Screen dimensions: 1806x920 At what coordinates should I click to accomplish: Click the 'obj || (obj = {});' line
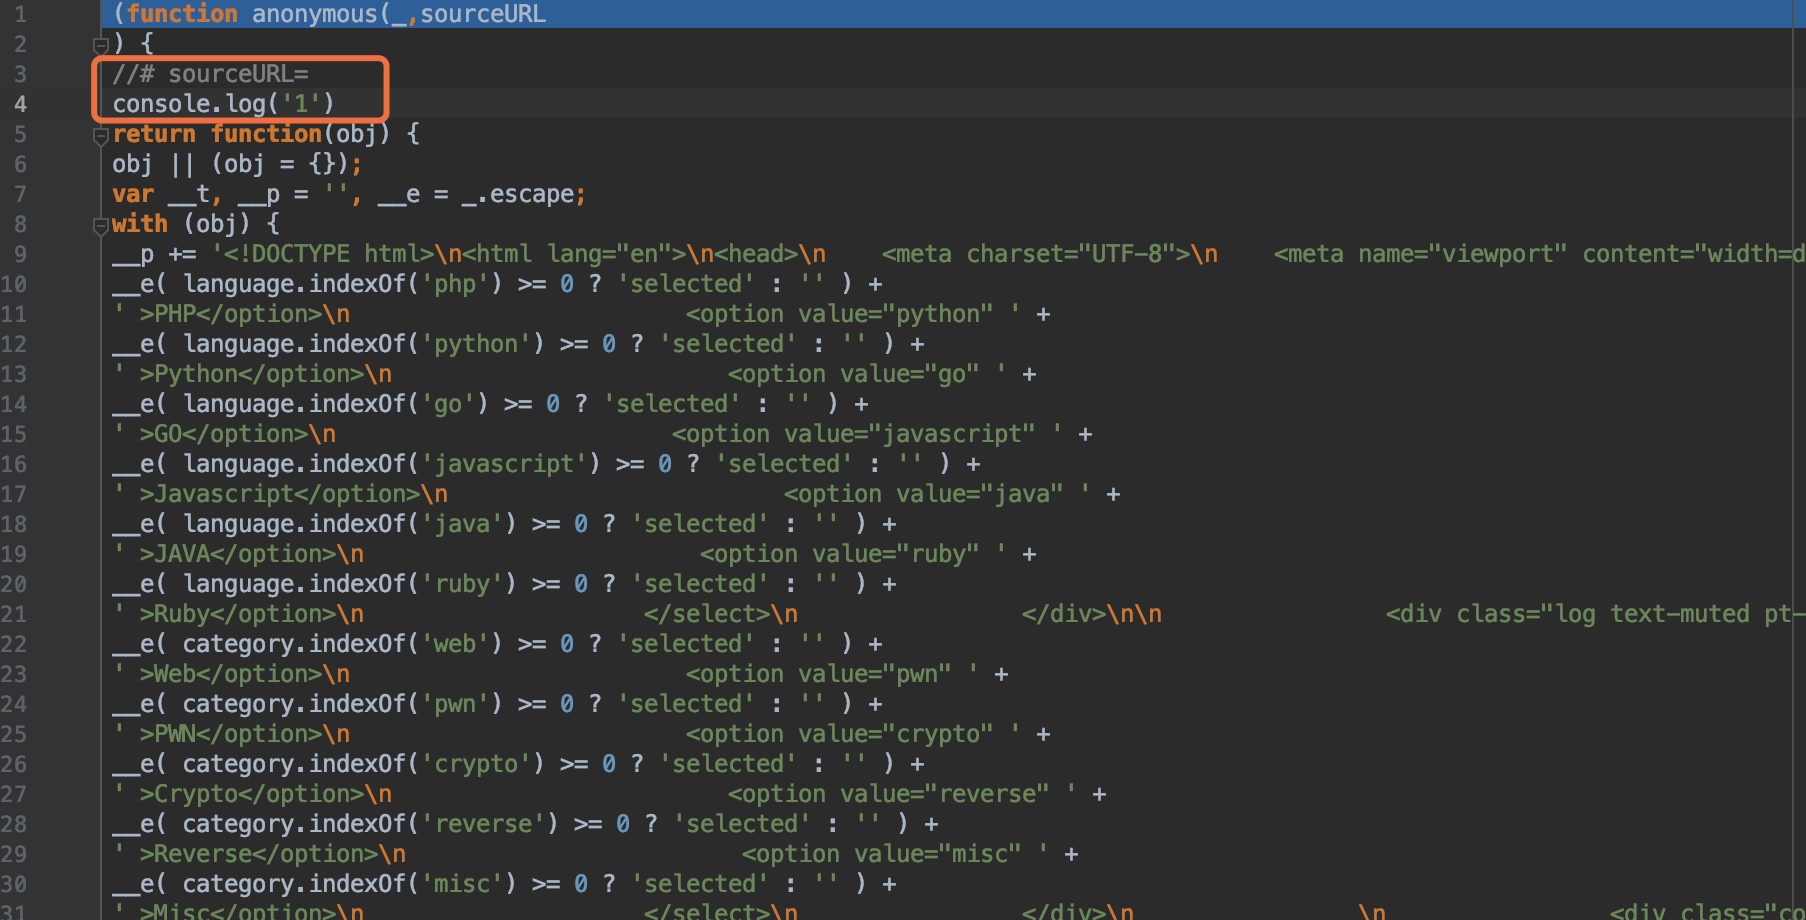tap(237, 164)
